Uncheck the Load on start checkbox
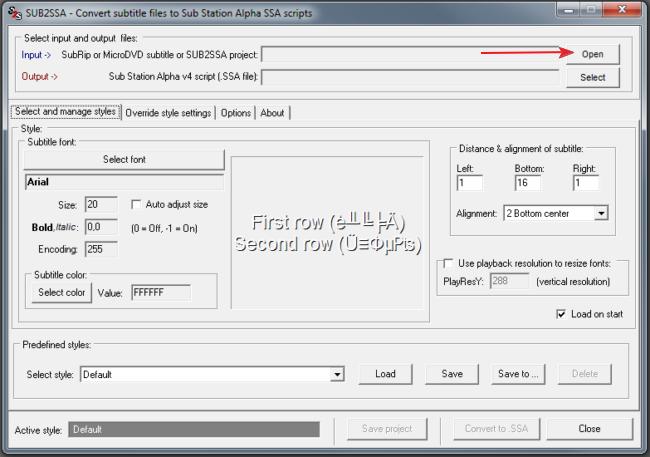The width and height of the screenshot is (650, 457). [x=561, y=314]
